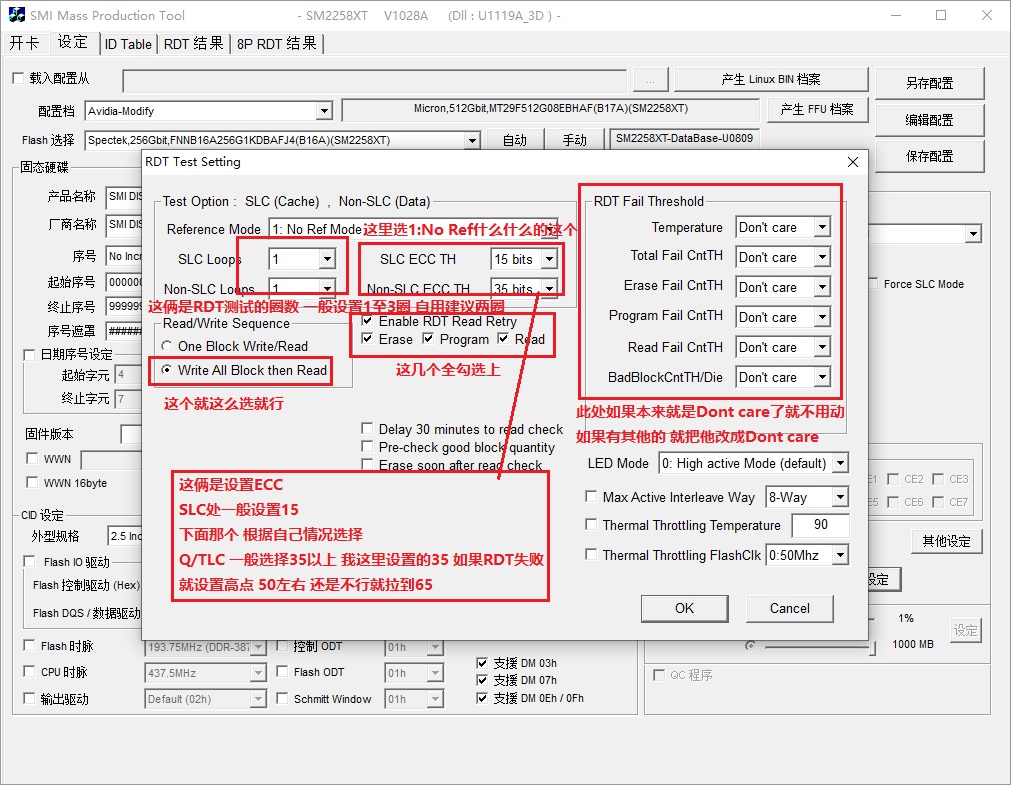Open the 8P RDT 结果 tab

click(x=277, y=44)
